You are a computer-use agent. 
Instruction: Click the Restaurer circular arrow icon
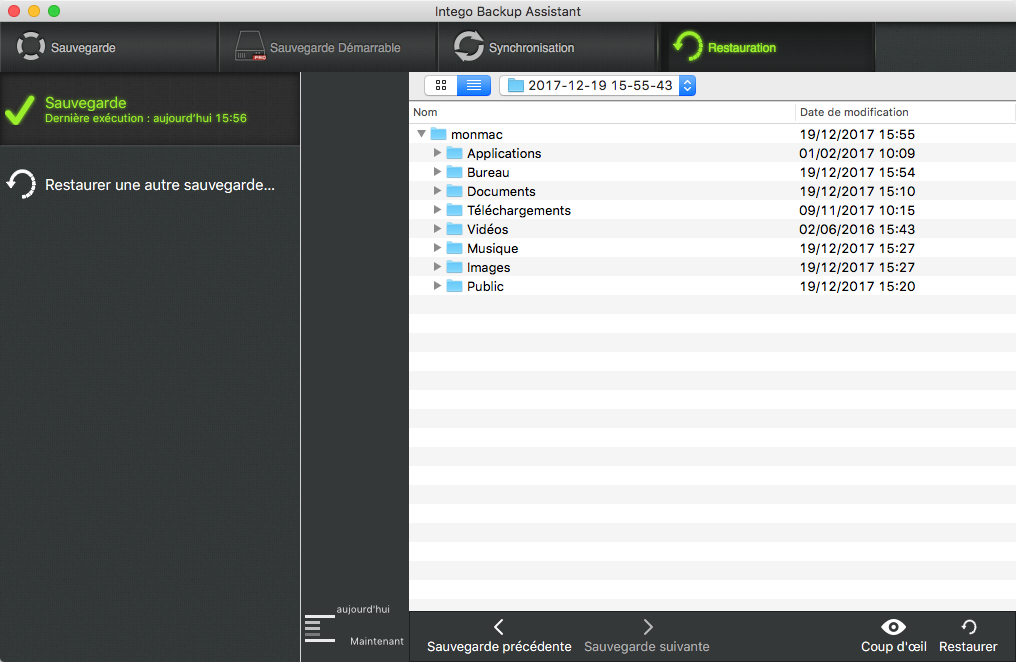969,626
